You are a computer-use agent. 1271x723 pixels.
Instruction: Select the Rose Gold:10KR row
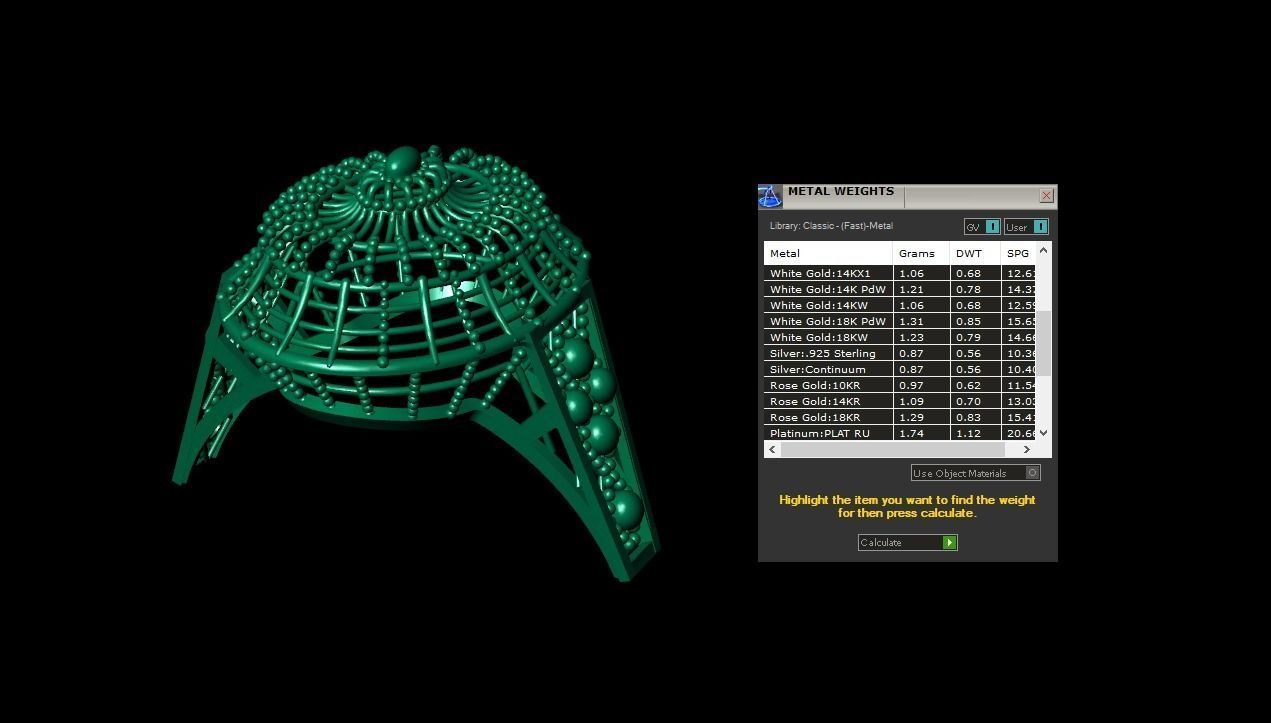pyautogui.click(x=900, y=385)
